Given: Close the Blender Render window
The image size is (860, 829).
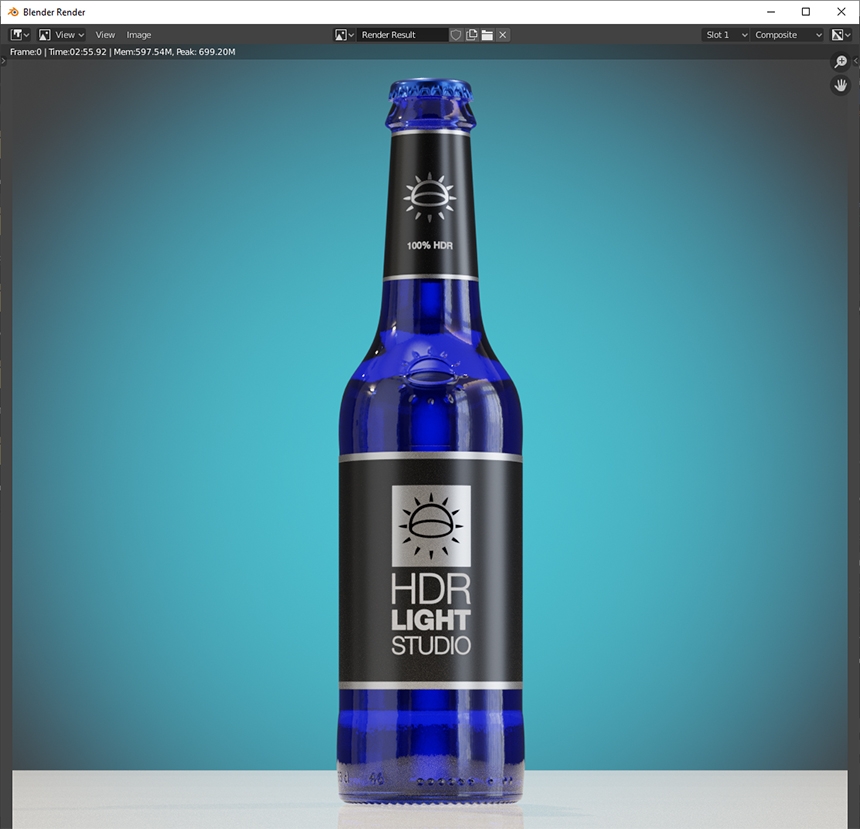Looking at the screenshot, I should click(x=841, y=12).
